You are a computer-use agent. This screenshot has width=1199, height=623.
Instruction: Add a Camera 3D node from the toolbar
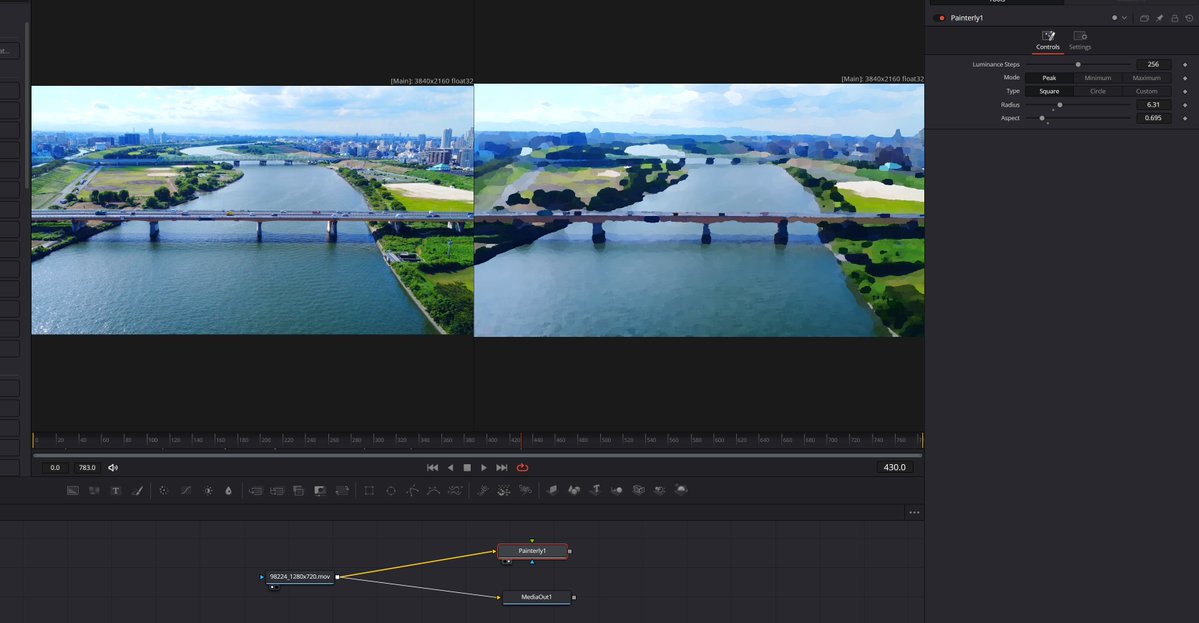[x=638, y=490]
